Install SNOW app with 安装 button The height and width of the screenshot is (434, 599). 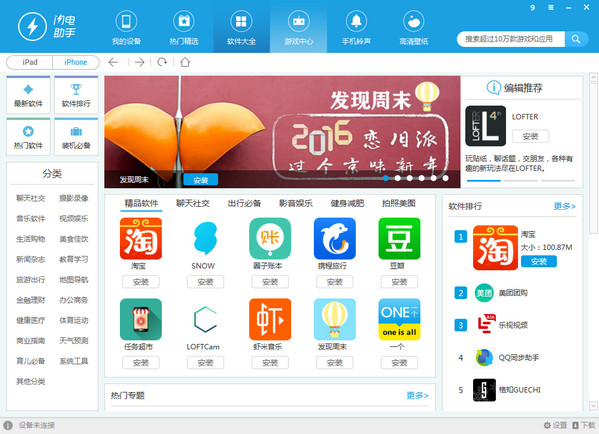click(205, 282)
